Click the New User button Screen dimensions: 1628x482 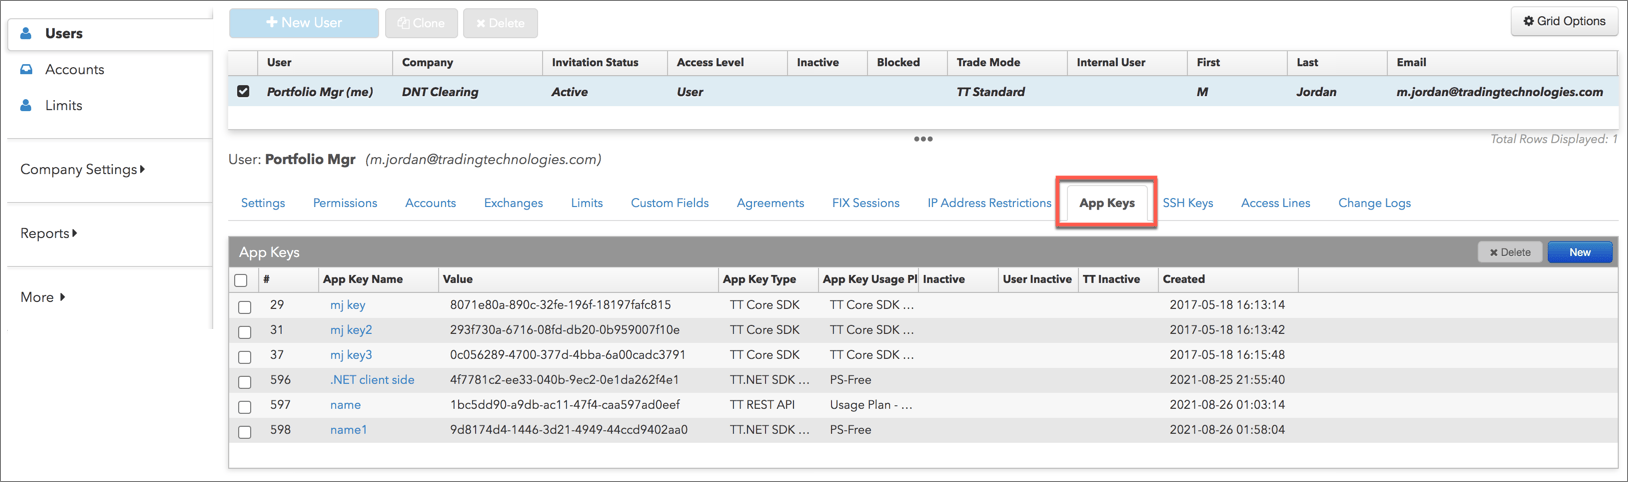pyautogui.click(x=304, y=22)
